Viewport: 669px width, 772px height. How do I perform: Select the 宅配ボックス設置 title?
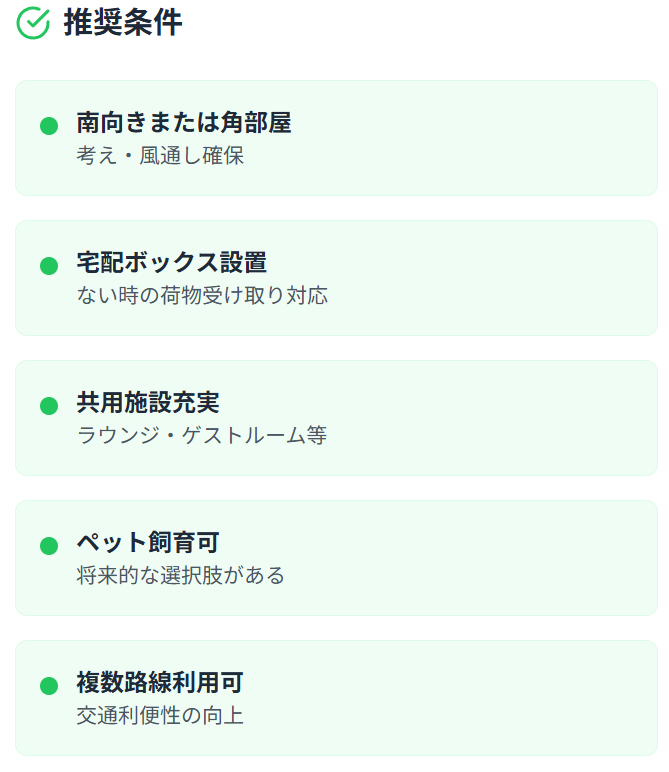(x=171, y=262)
